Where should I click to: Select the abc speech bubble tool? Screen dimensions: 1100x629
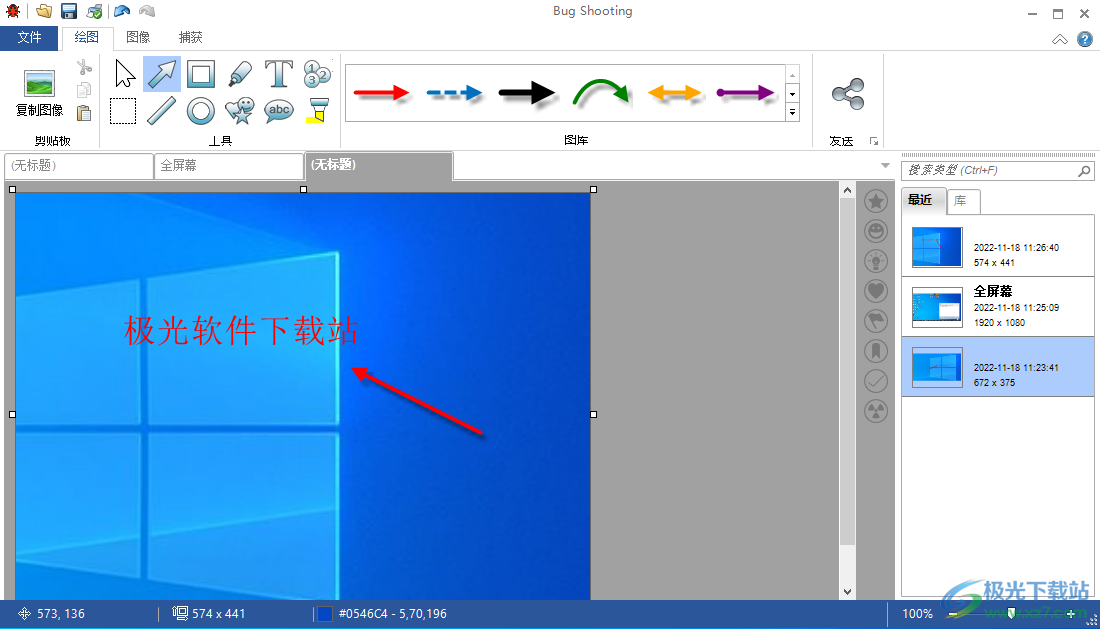point(279,111)
